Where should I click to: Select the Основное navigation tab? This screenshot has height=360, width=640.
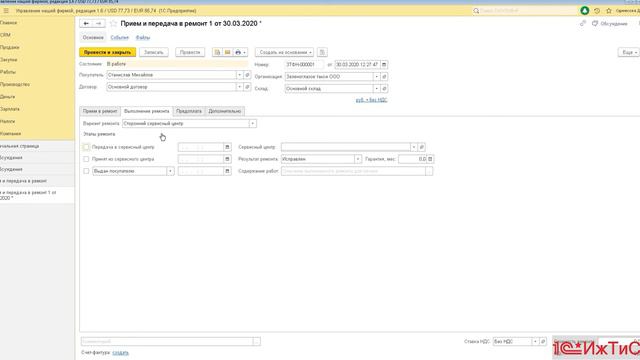93,38
